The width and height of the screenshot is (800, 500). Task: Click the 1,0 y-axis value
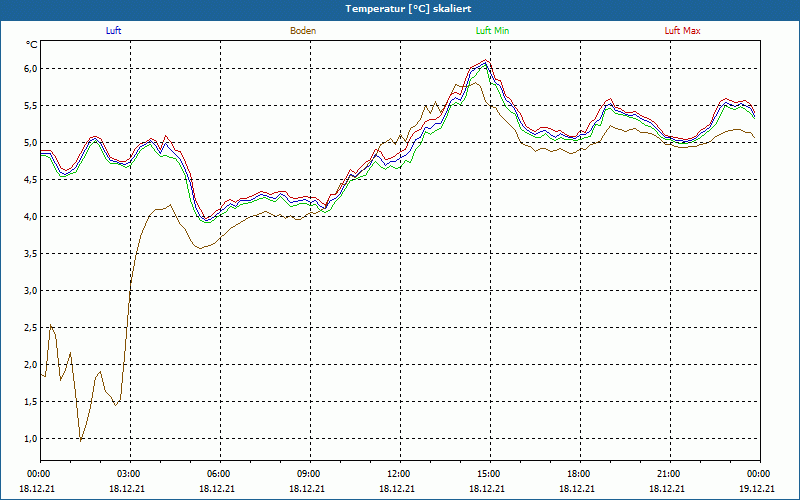pyautogui.click(x=31, y=438)
